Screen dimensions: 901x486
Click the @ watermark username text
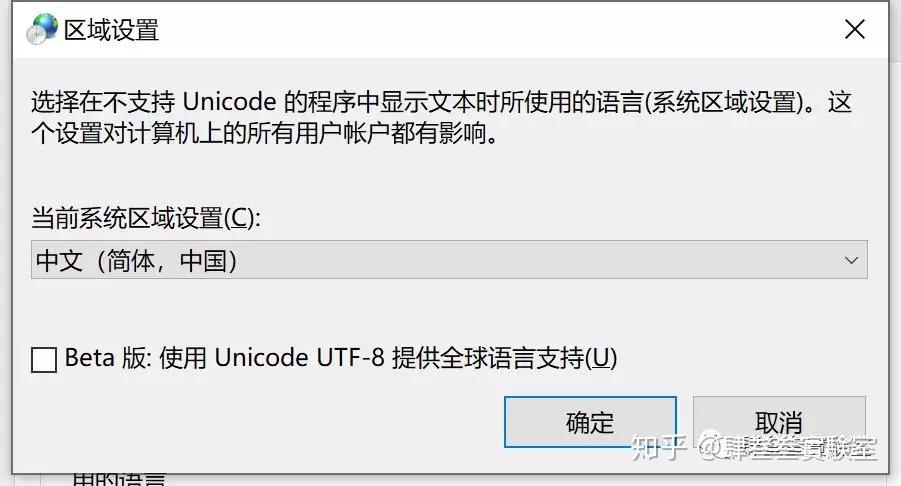pos(788,447)
